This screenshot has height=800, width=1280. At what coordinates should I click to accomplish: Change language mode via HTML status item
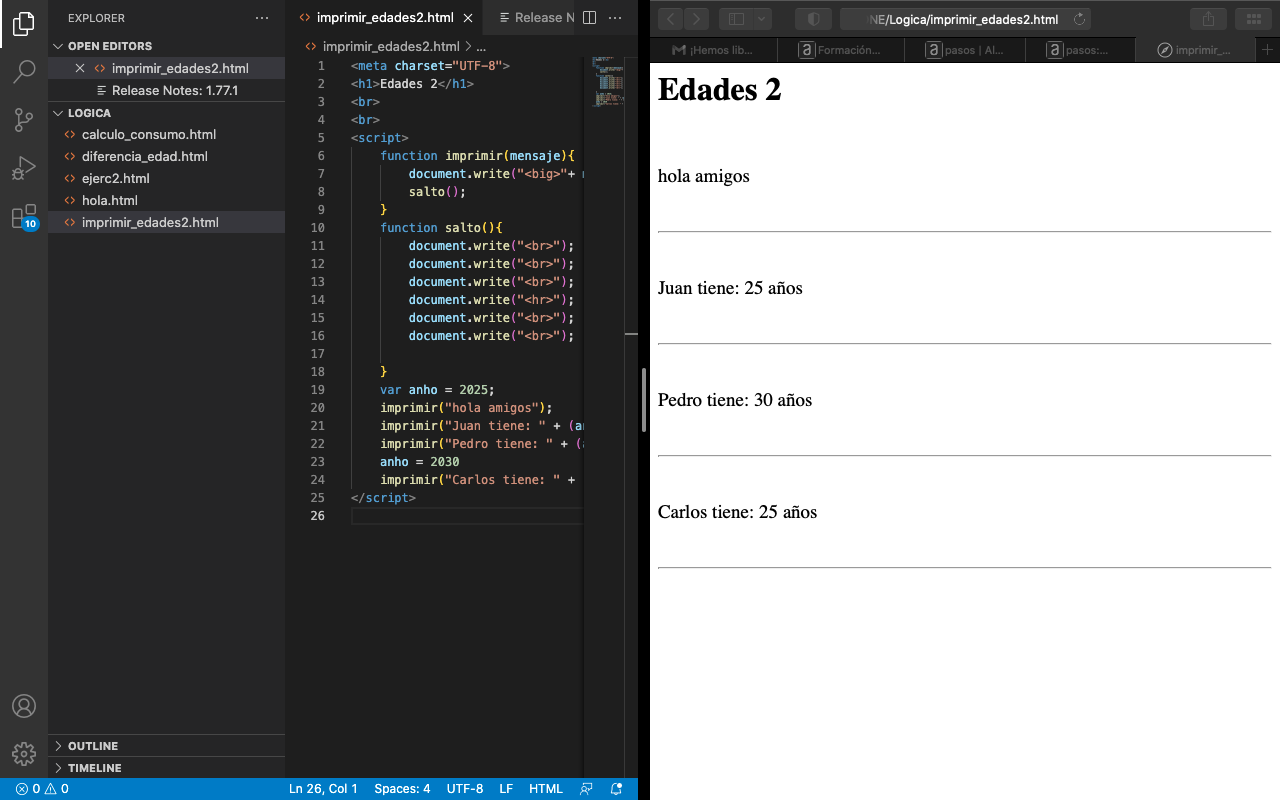(x=546, y=789)
